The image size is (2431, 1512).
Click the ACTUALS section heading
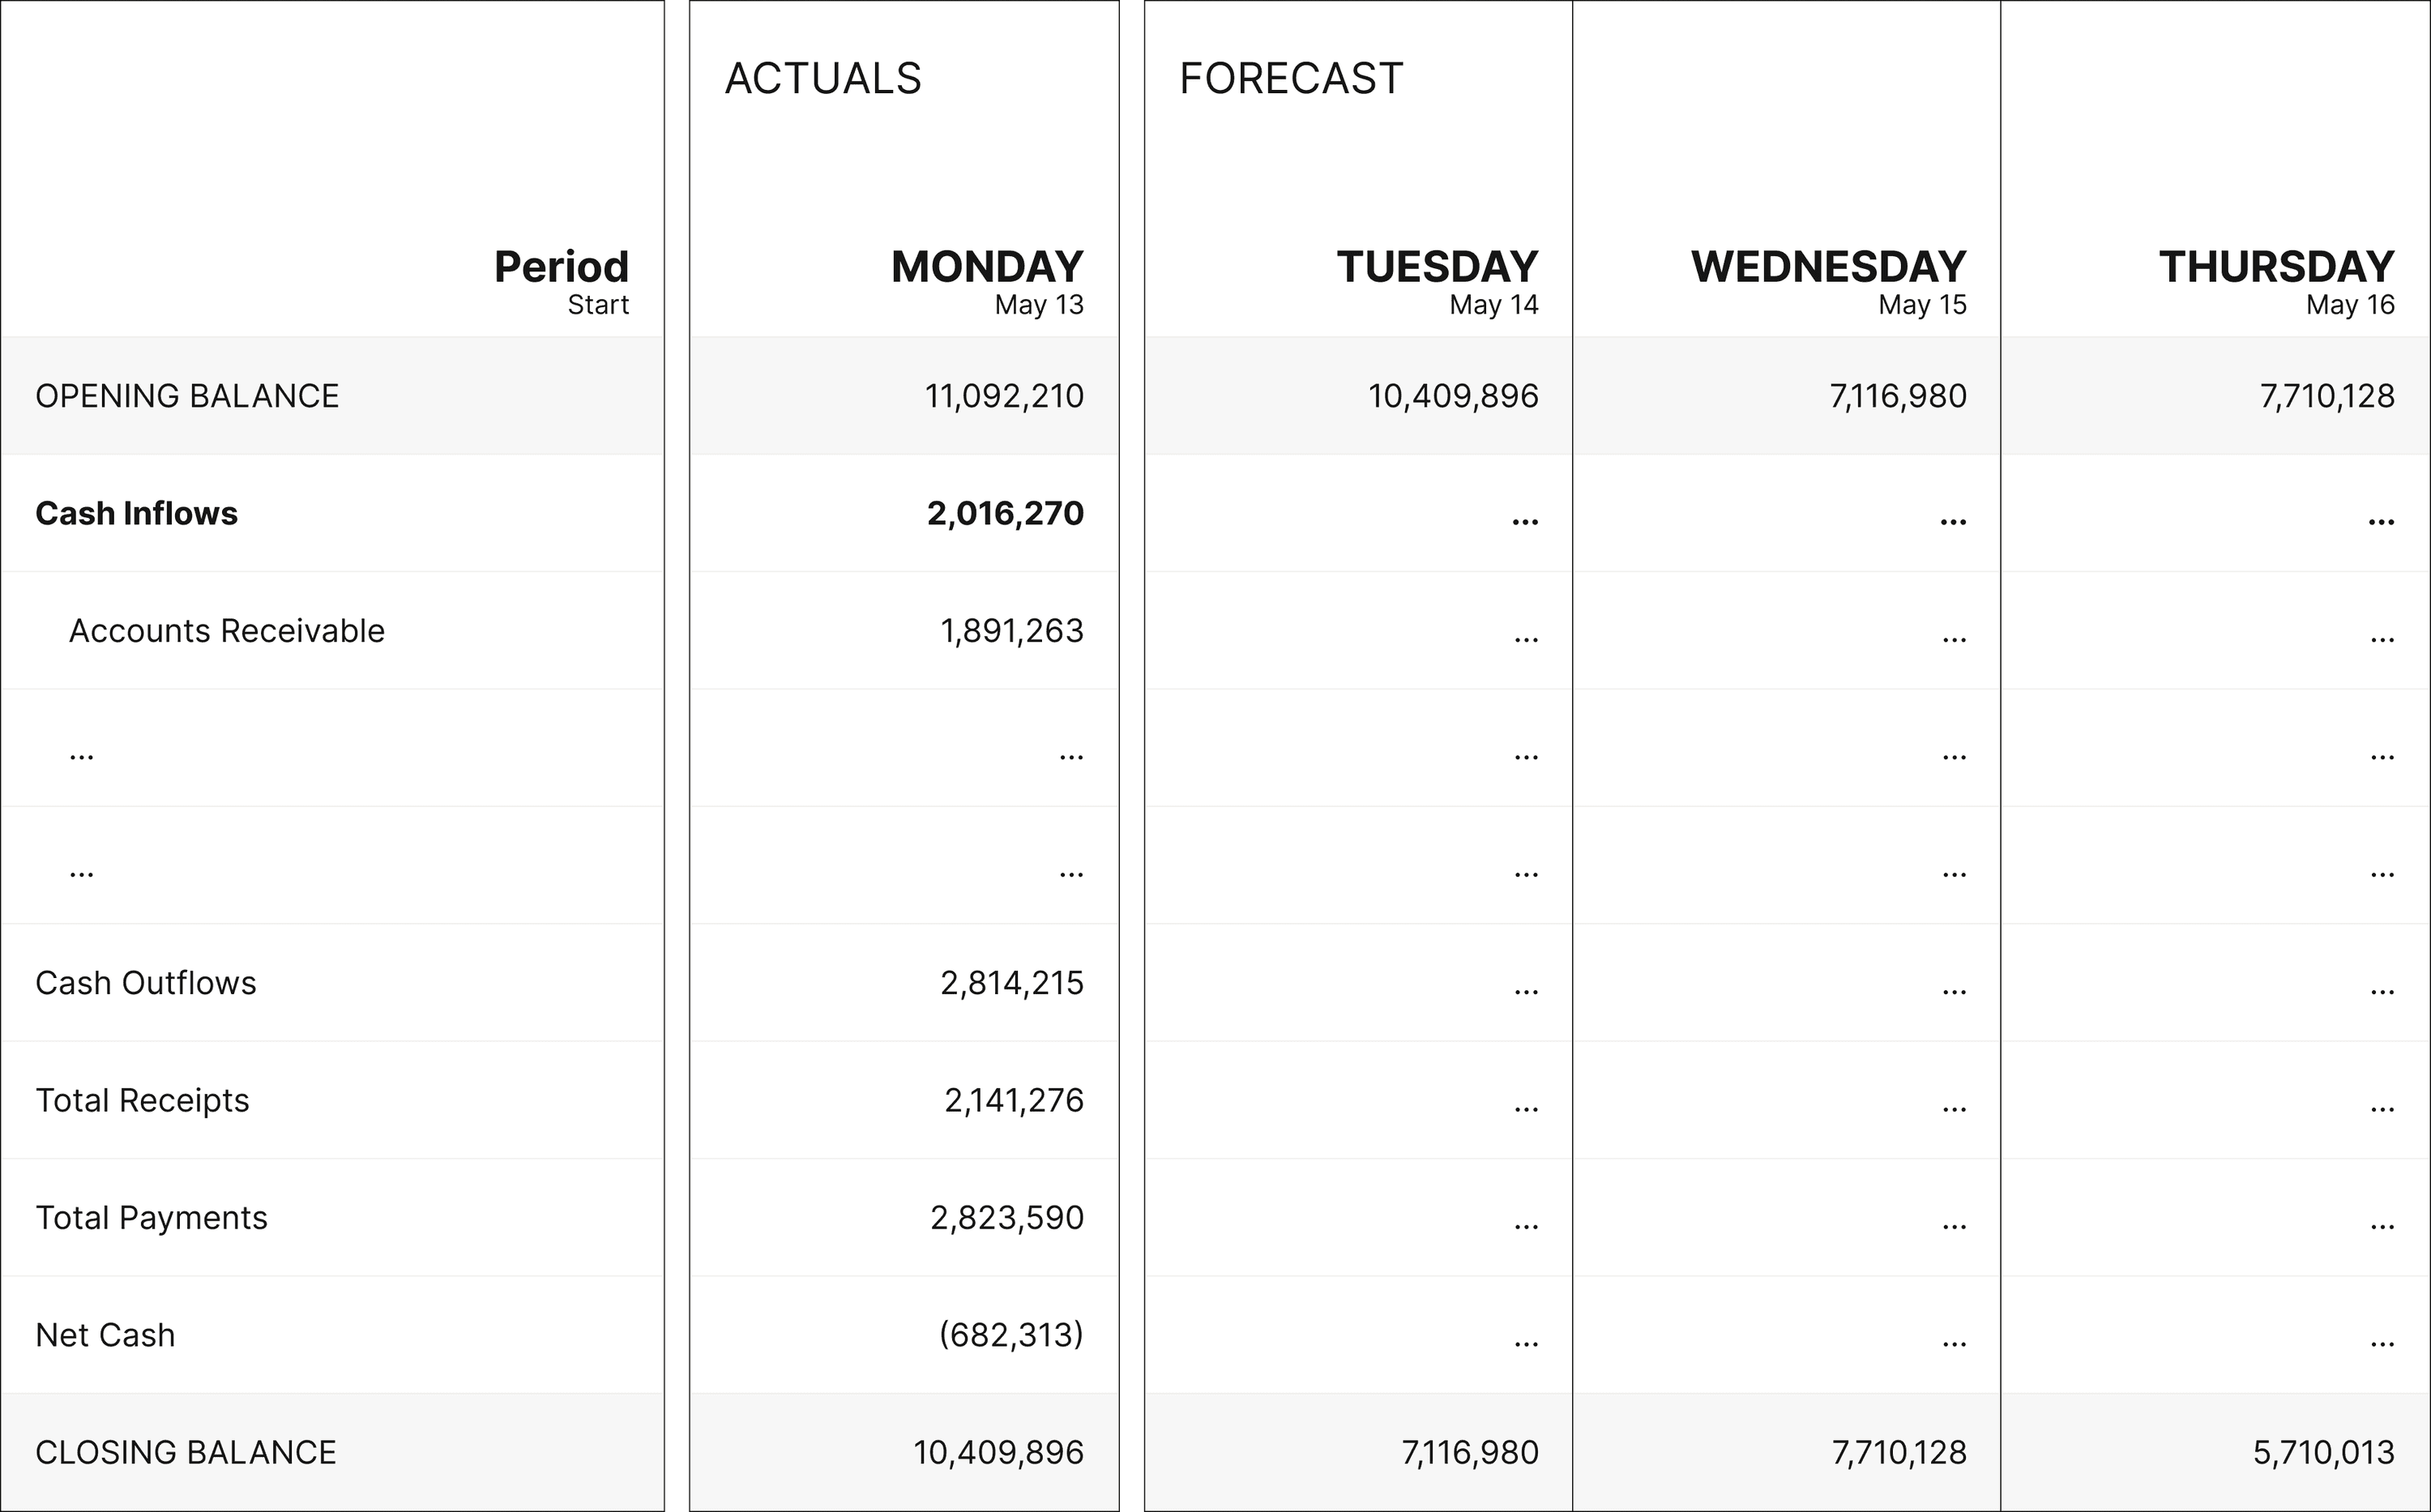pos(822,79)
